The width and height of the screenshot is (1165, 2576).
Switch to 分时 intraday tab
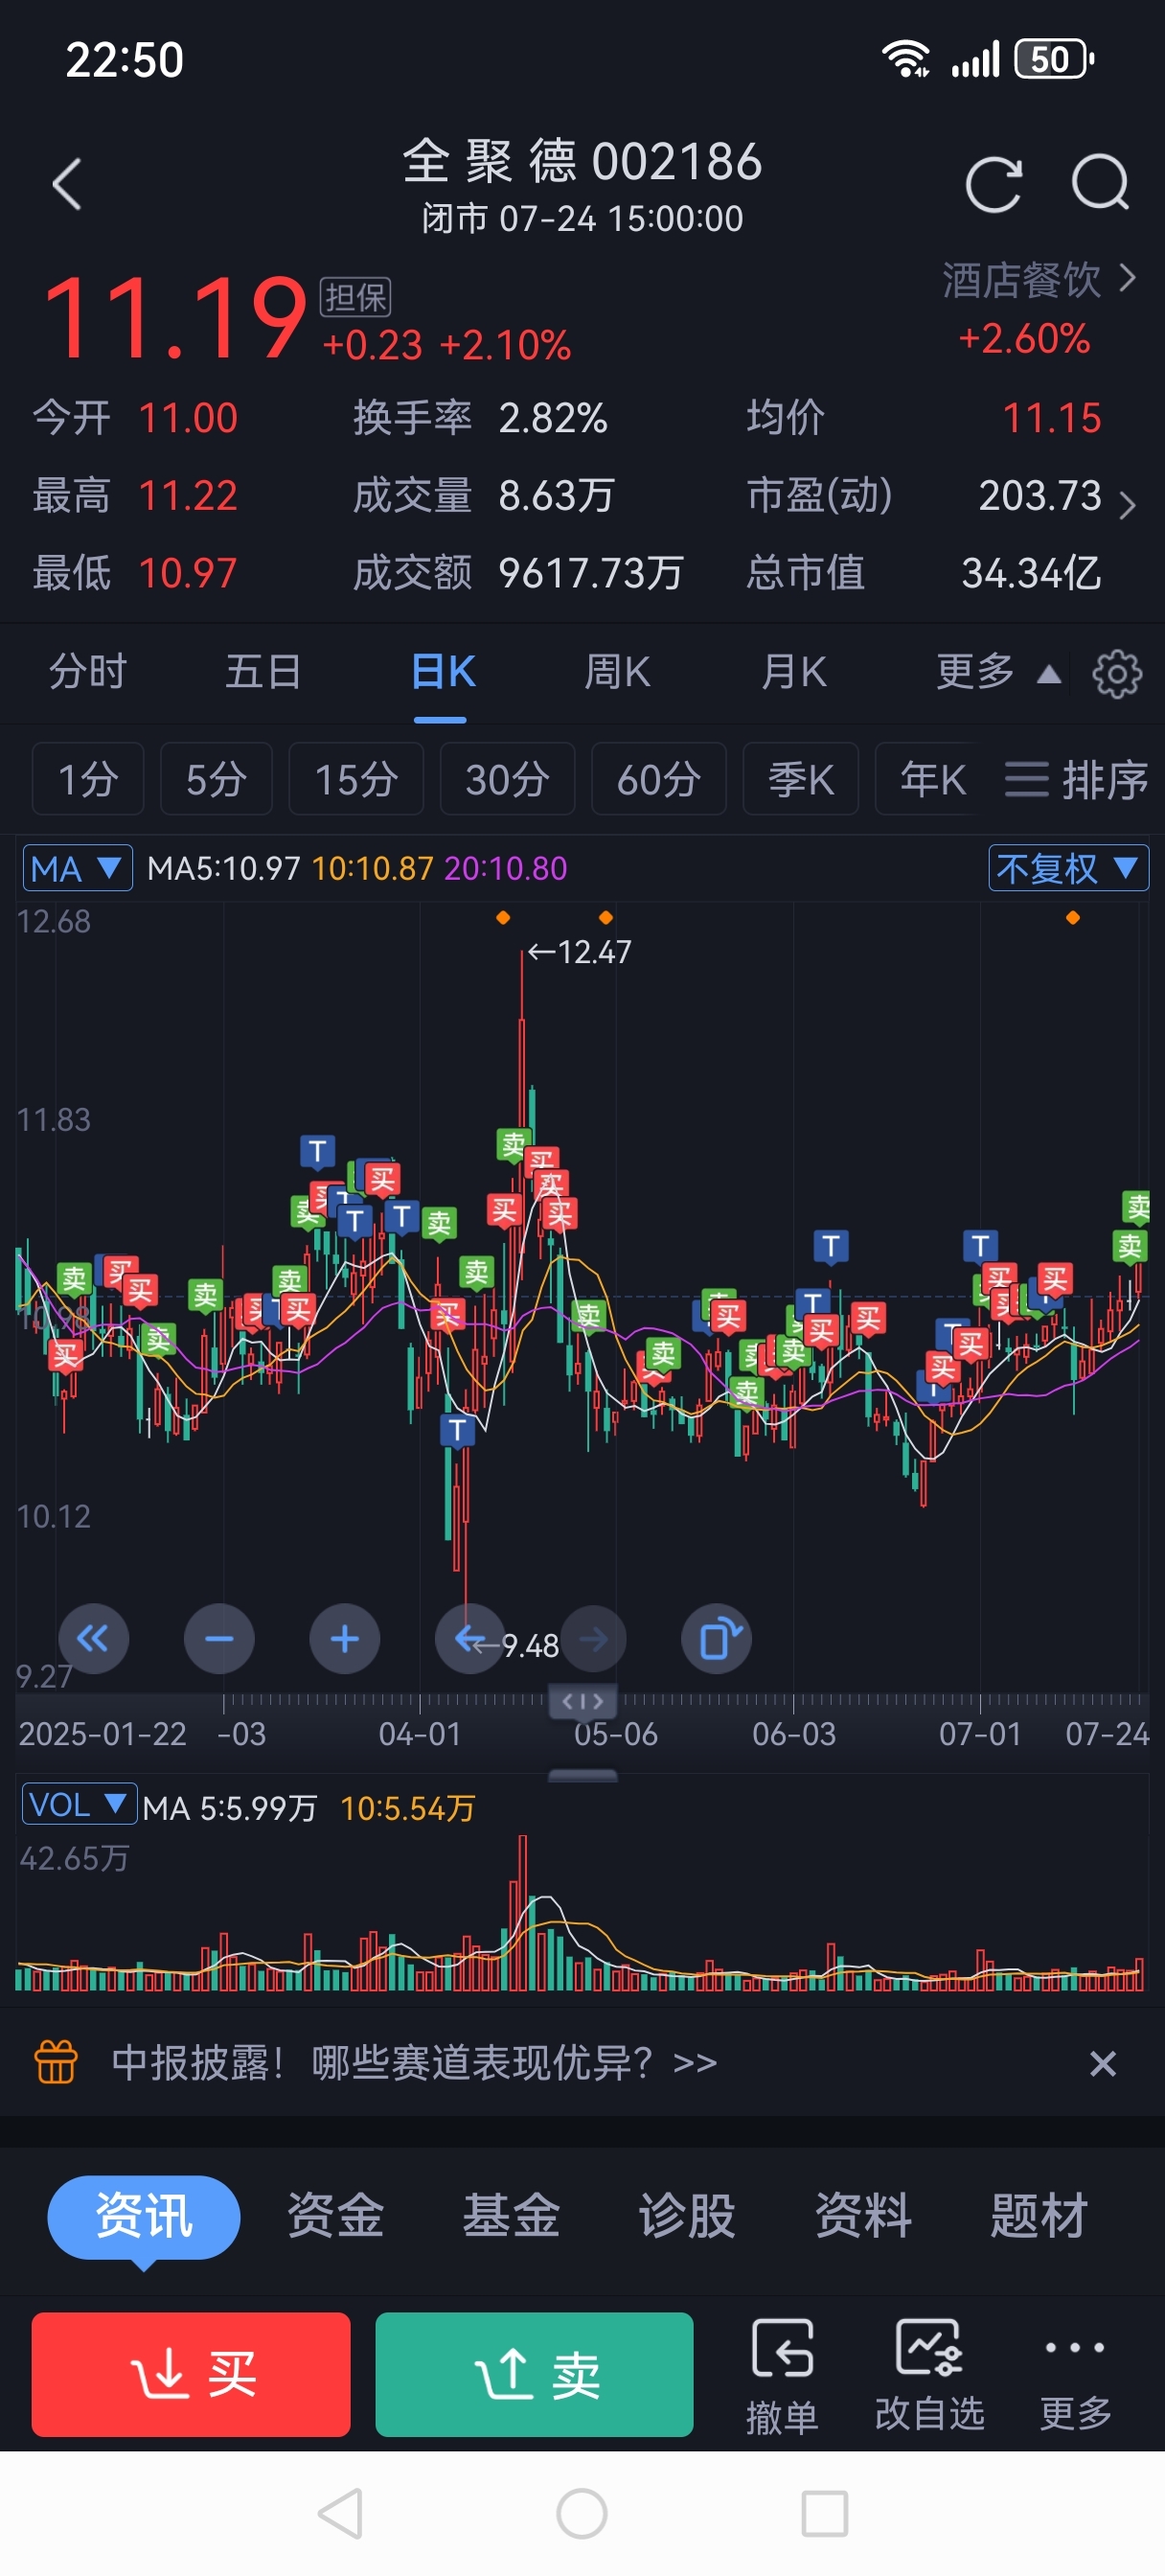coord(88,672)
